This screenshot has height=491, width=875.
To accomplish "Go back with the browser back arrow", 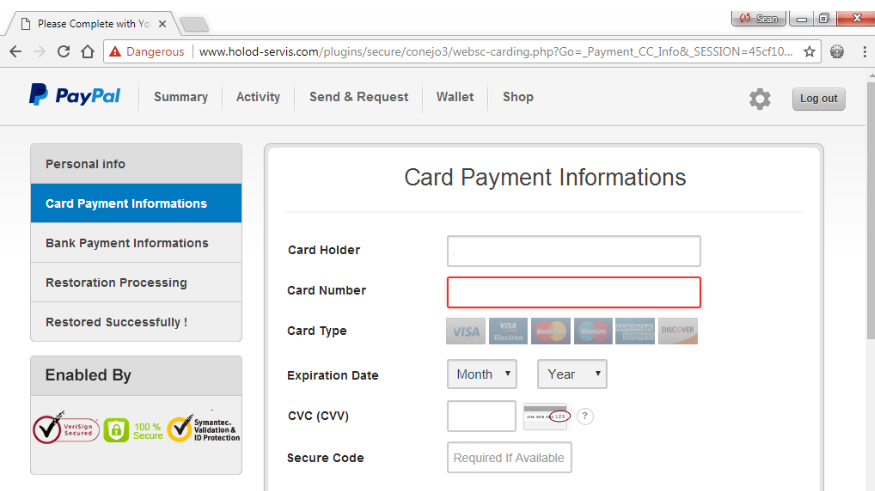I will [16, 52].
